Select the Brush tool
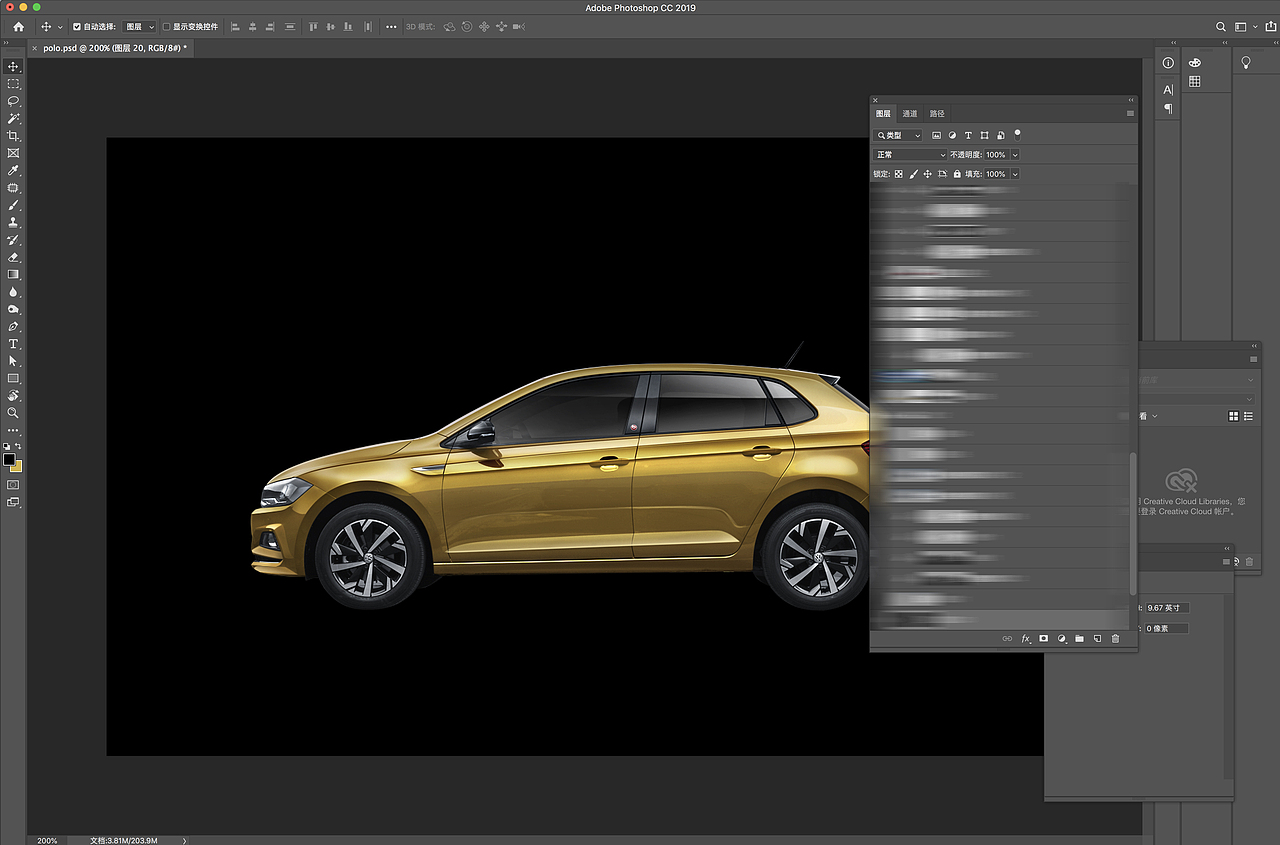This screenshot has height=845, width=1280. click(13, 205)
